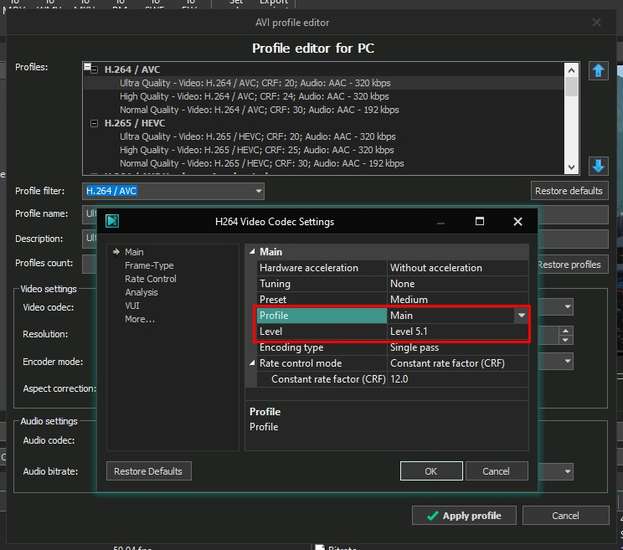Move profile down with blue down arrow
The image size is (623, 550).
click(x=598, y=165)
